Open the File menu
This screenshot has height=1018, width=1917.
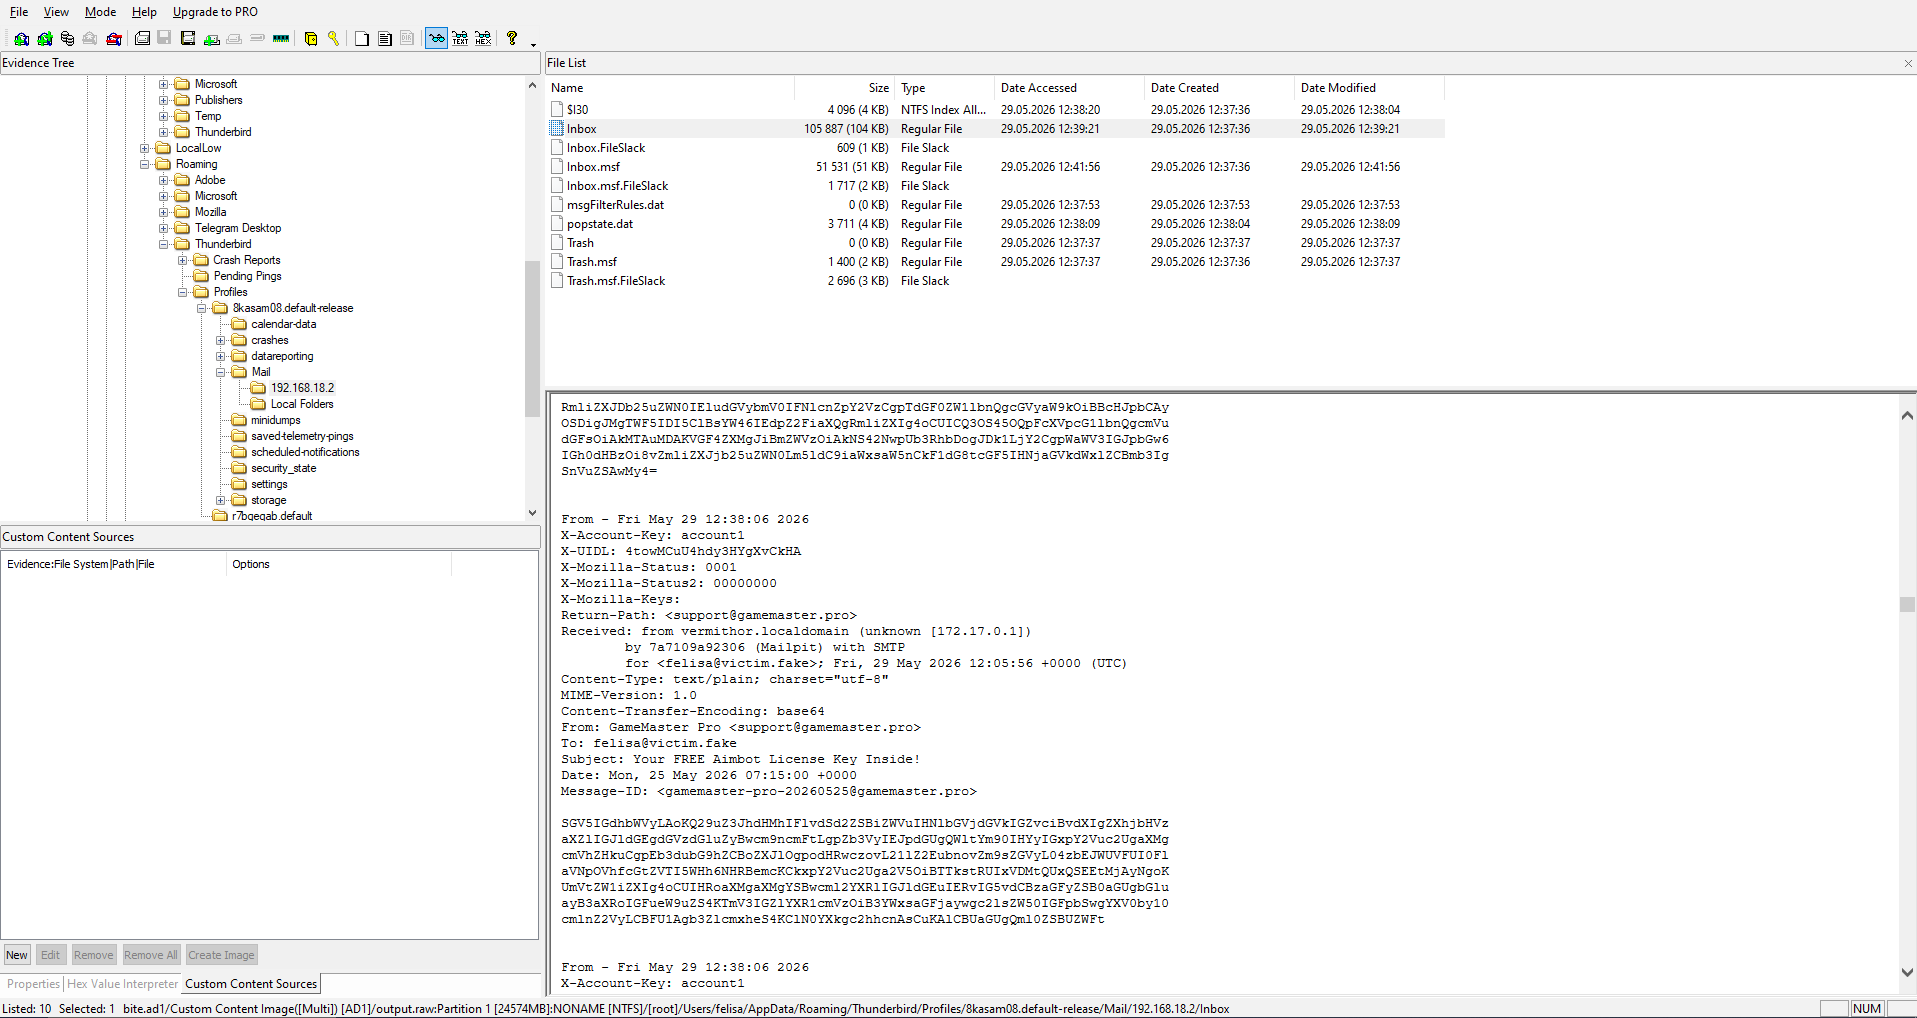(19, 12)
